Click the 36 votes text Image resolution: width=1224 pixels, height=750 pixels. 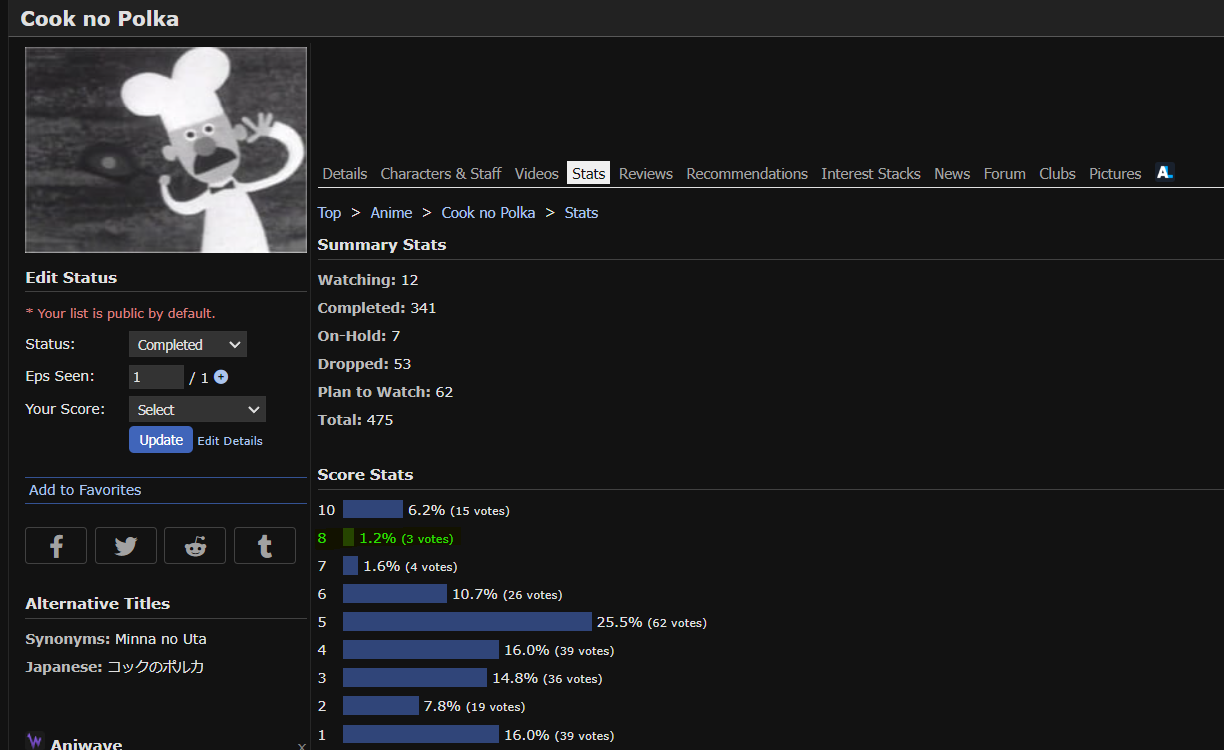coord(572,679)
